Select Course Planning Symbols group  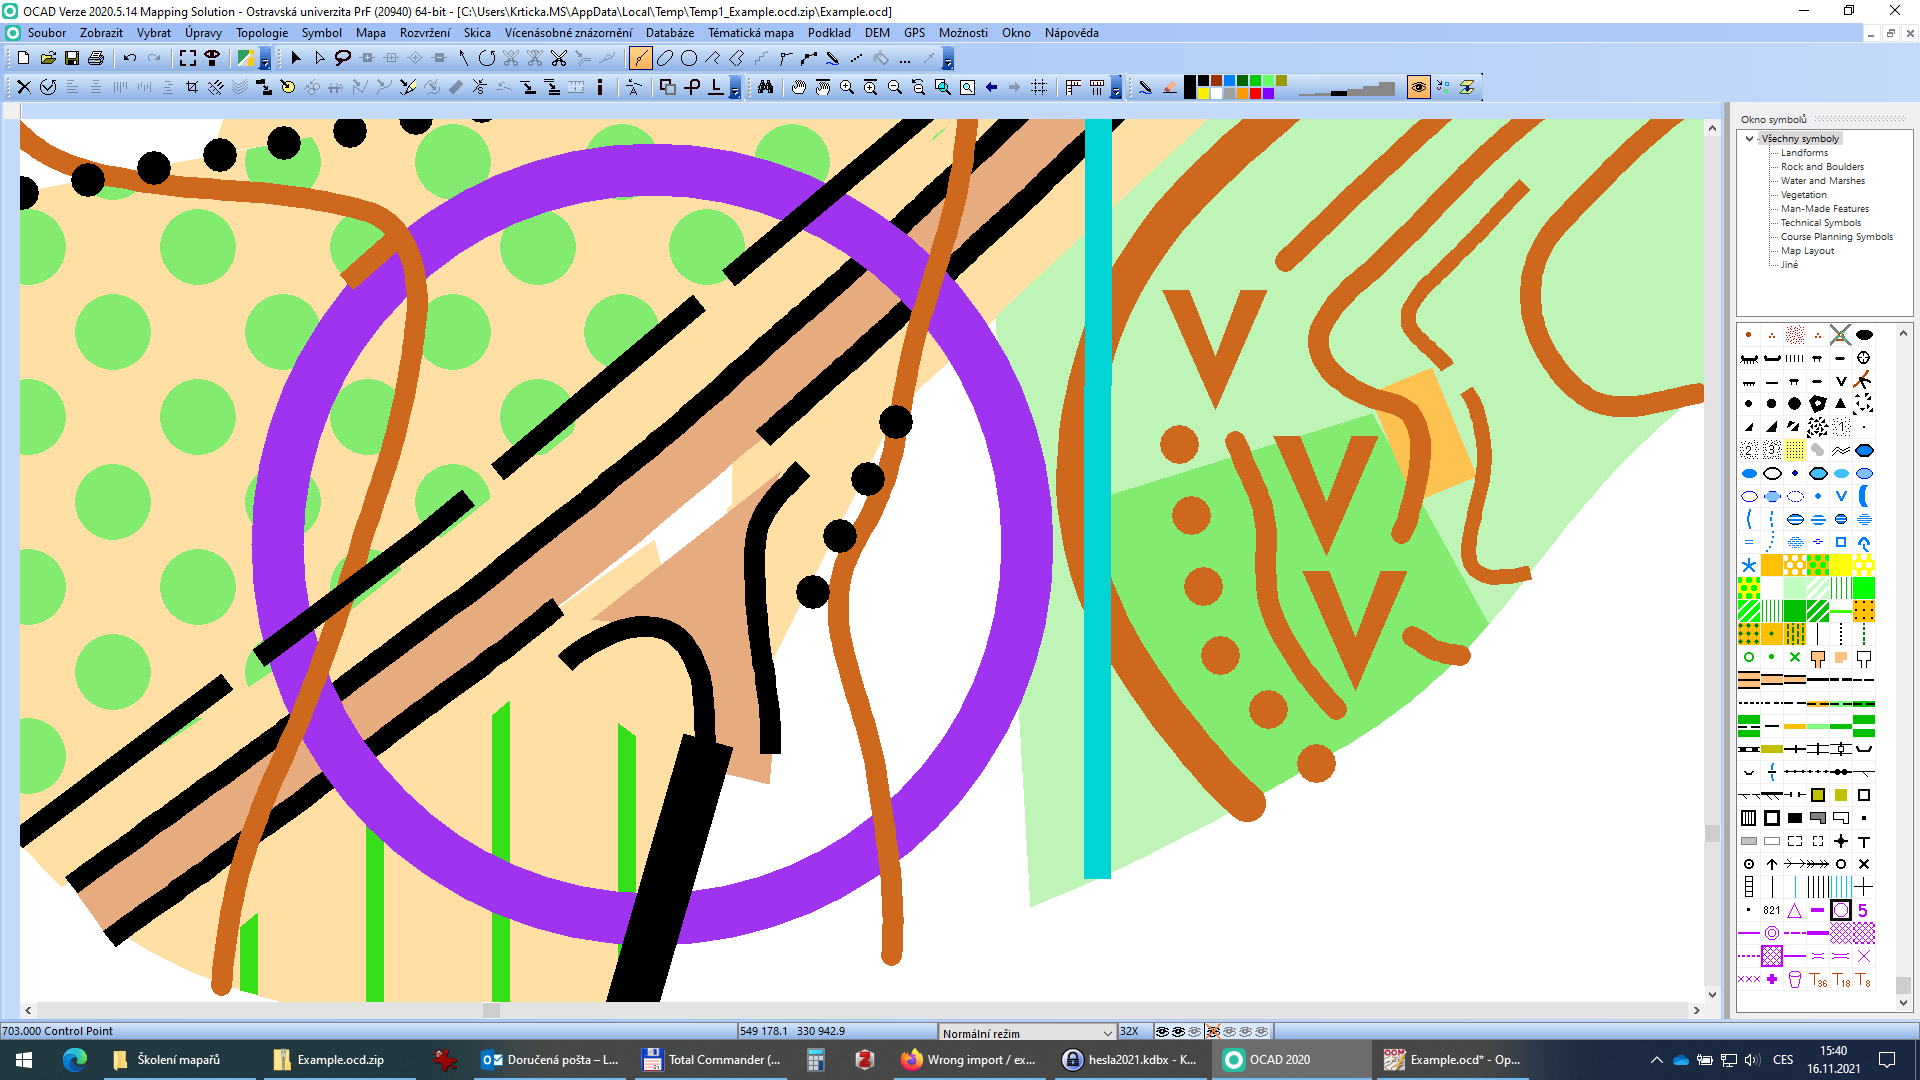tap(1836, 237)
